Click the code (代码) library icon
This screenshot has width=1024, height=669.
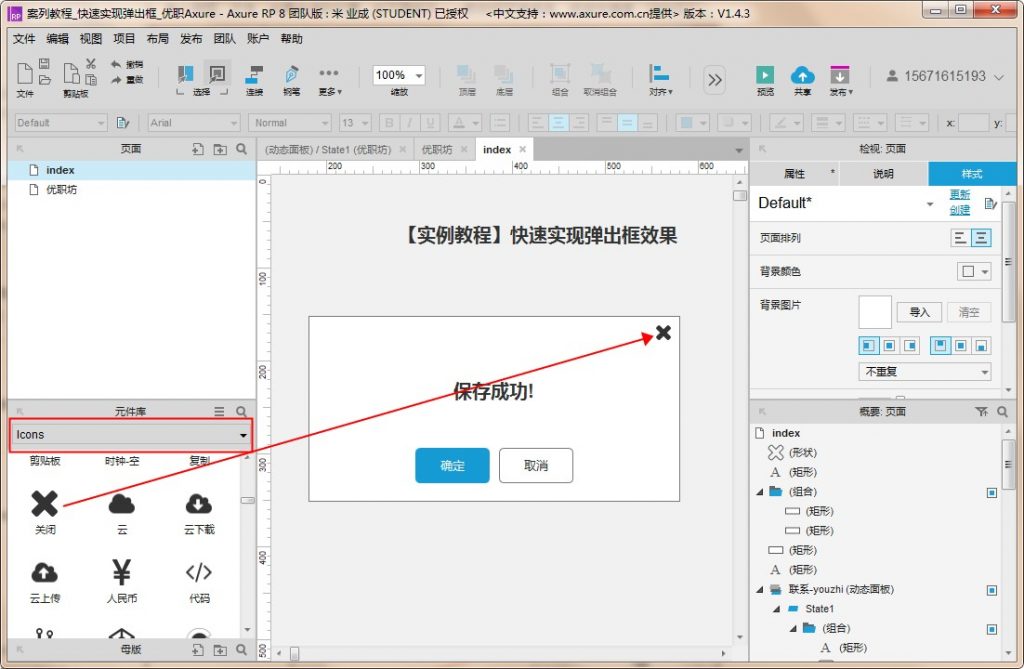click(199, 573)
